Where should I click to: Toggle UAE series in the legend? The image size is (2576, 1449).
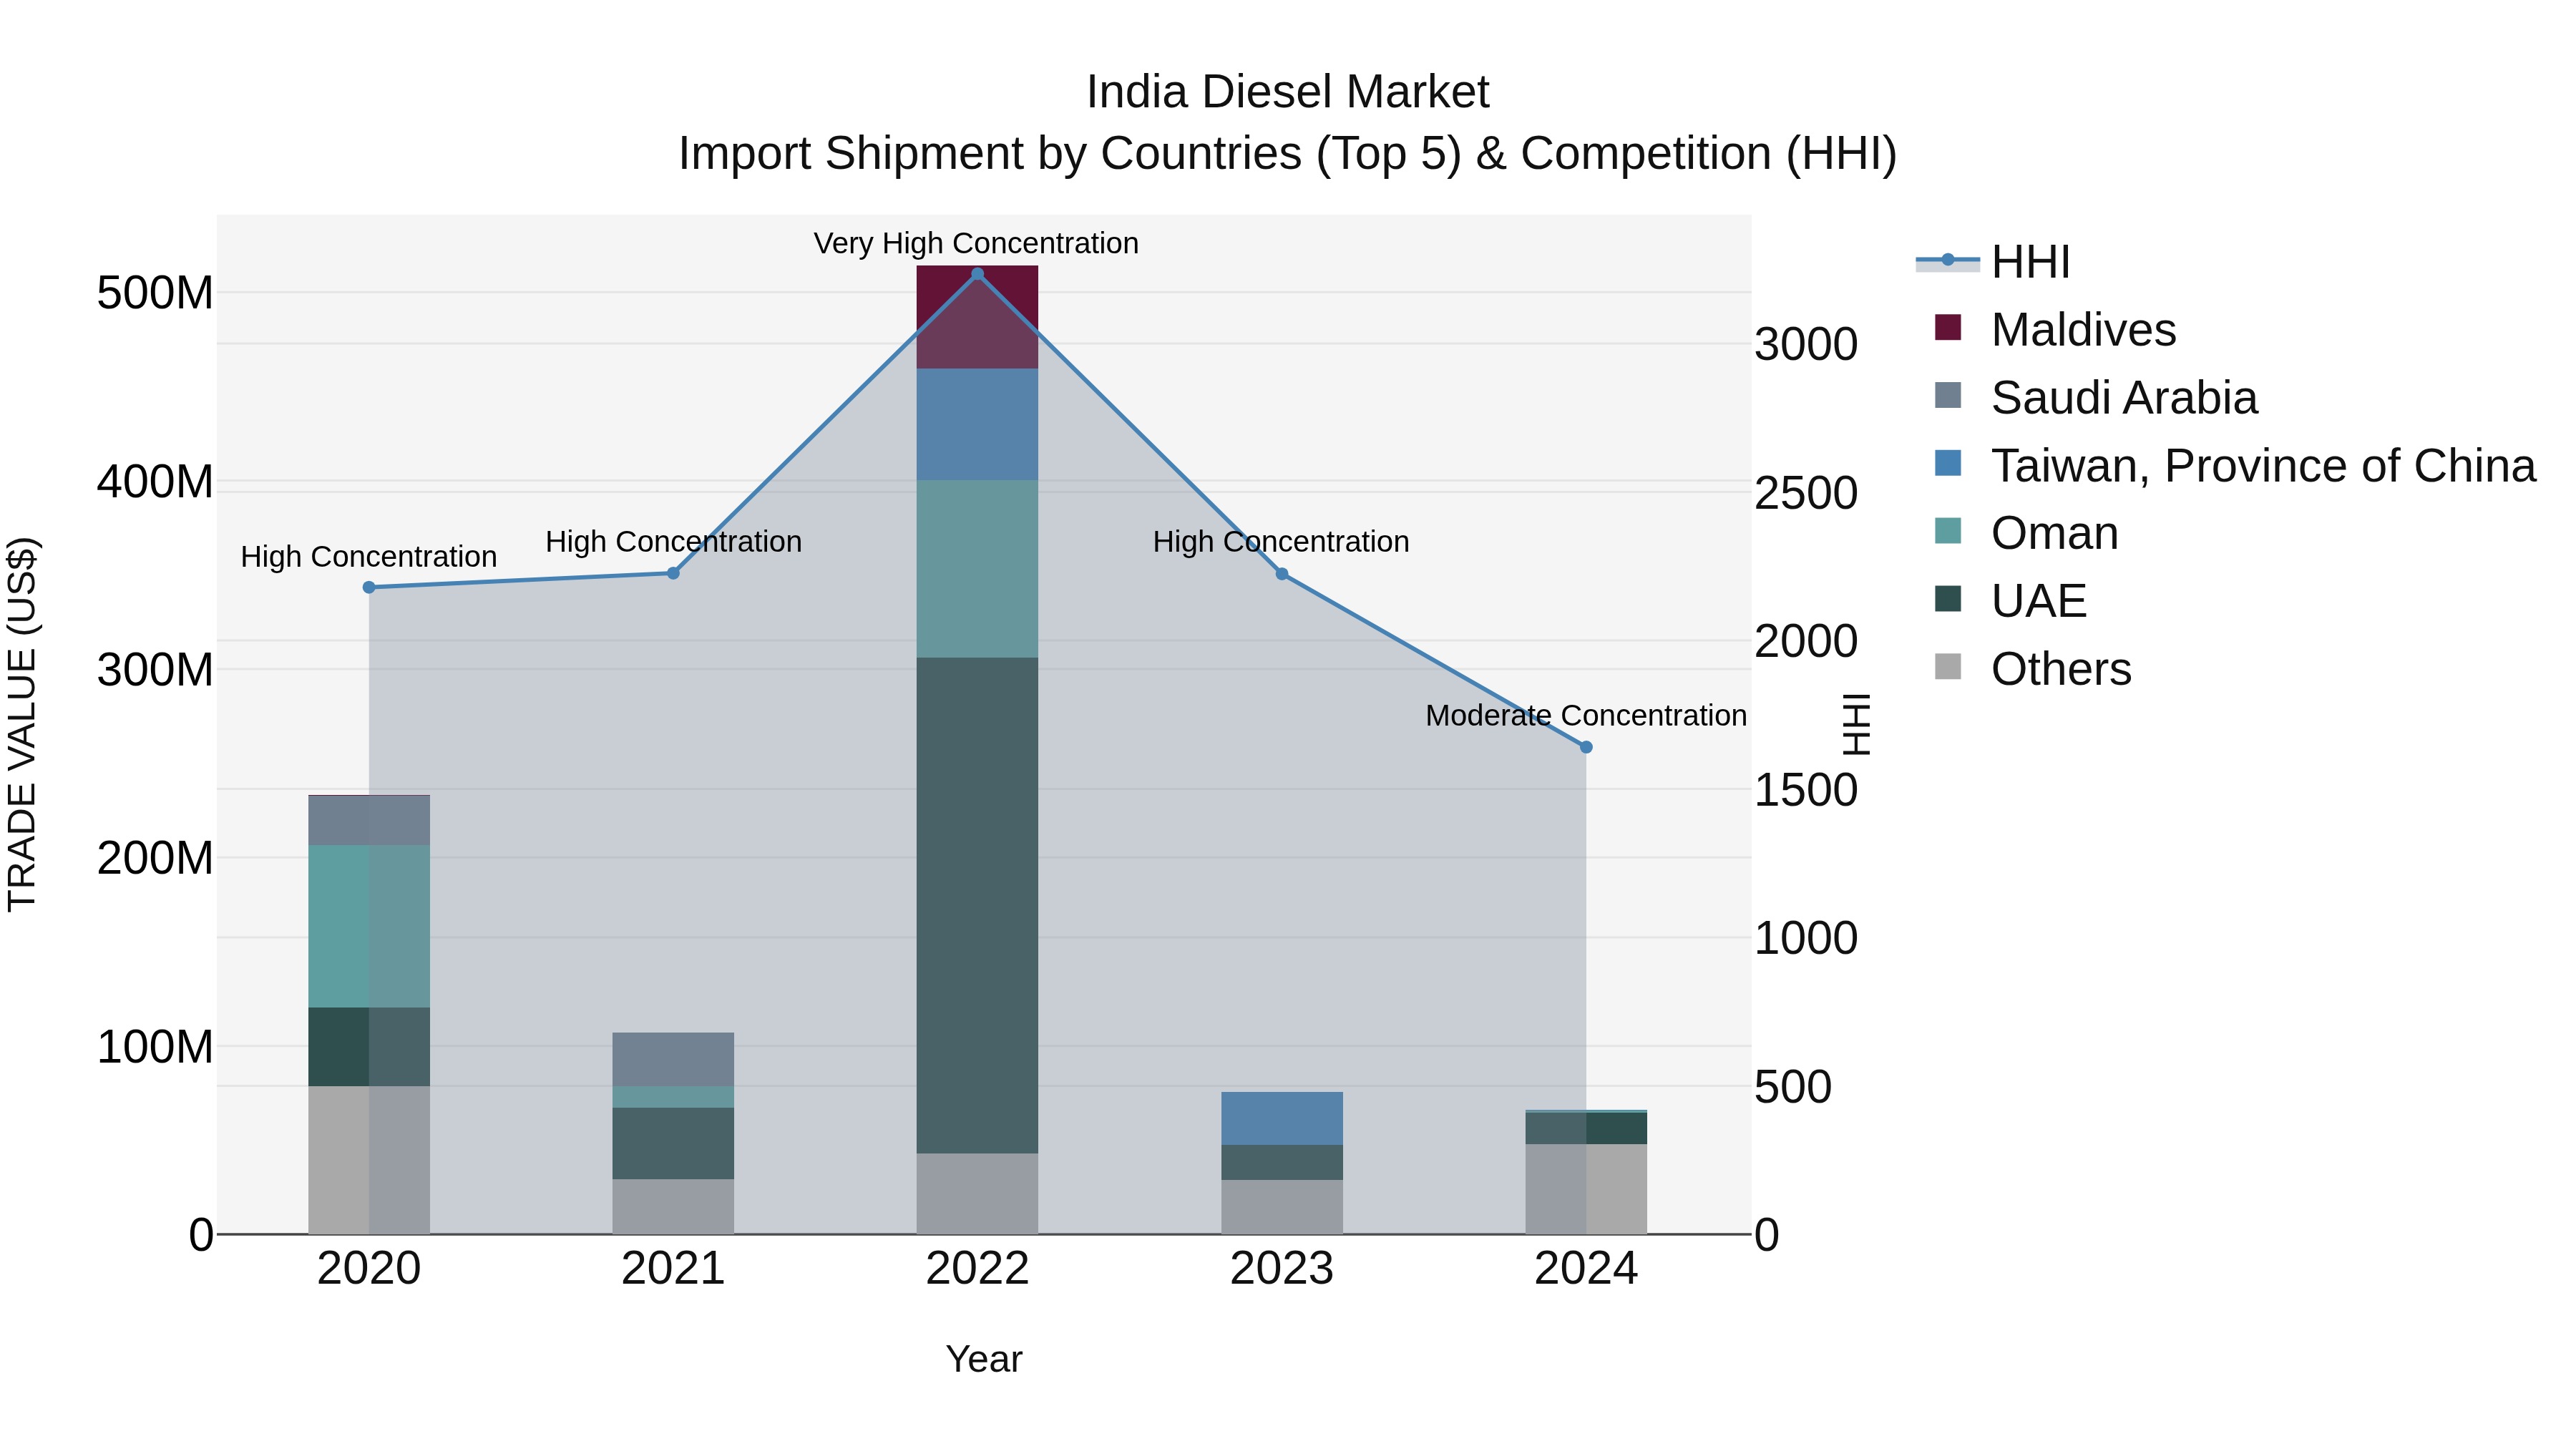pos(2010,601)
